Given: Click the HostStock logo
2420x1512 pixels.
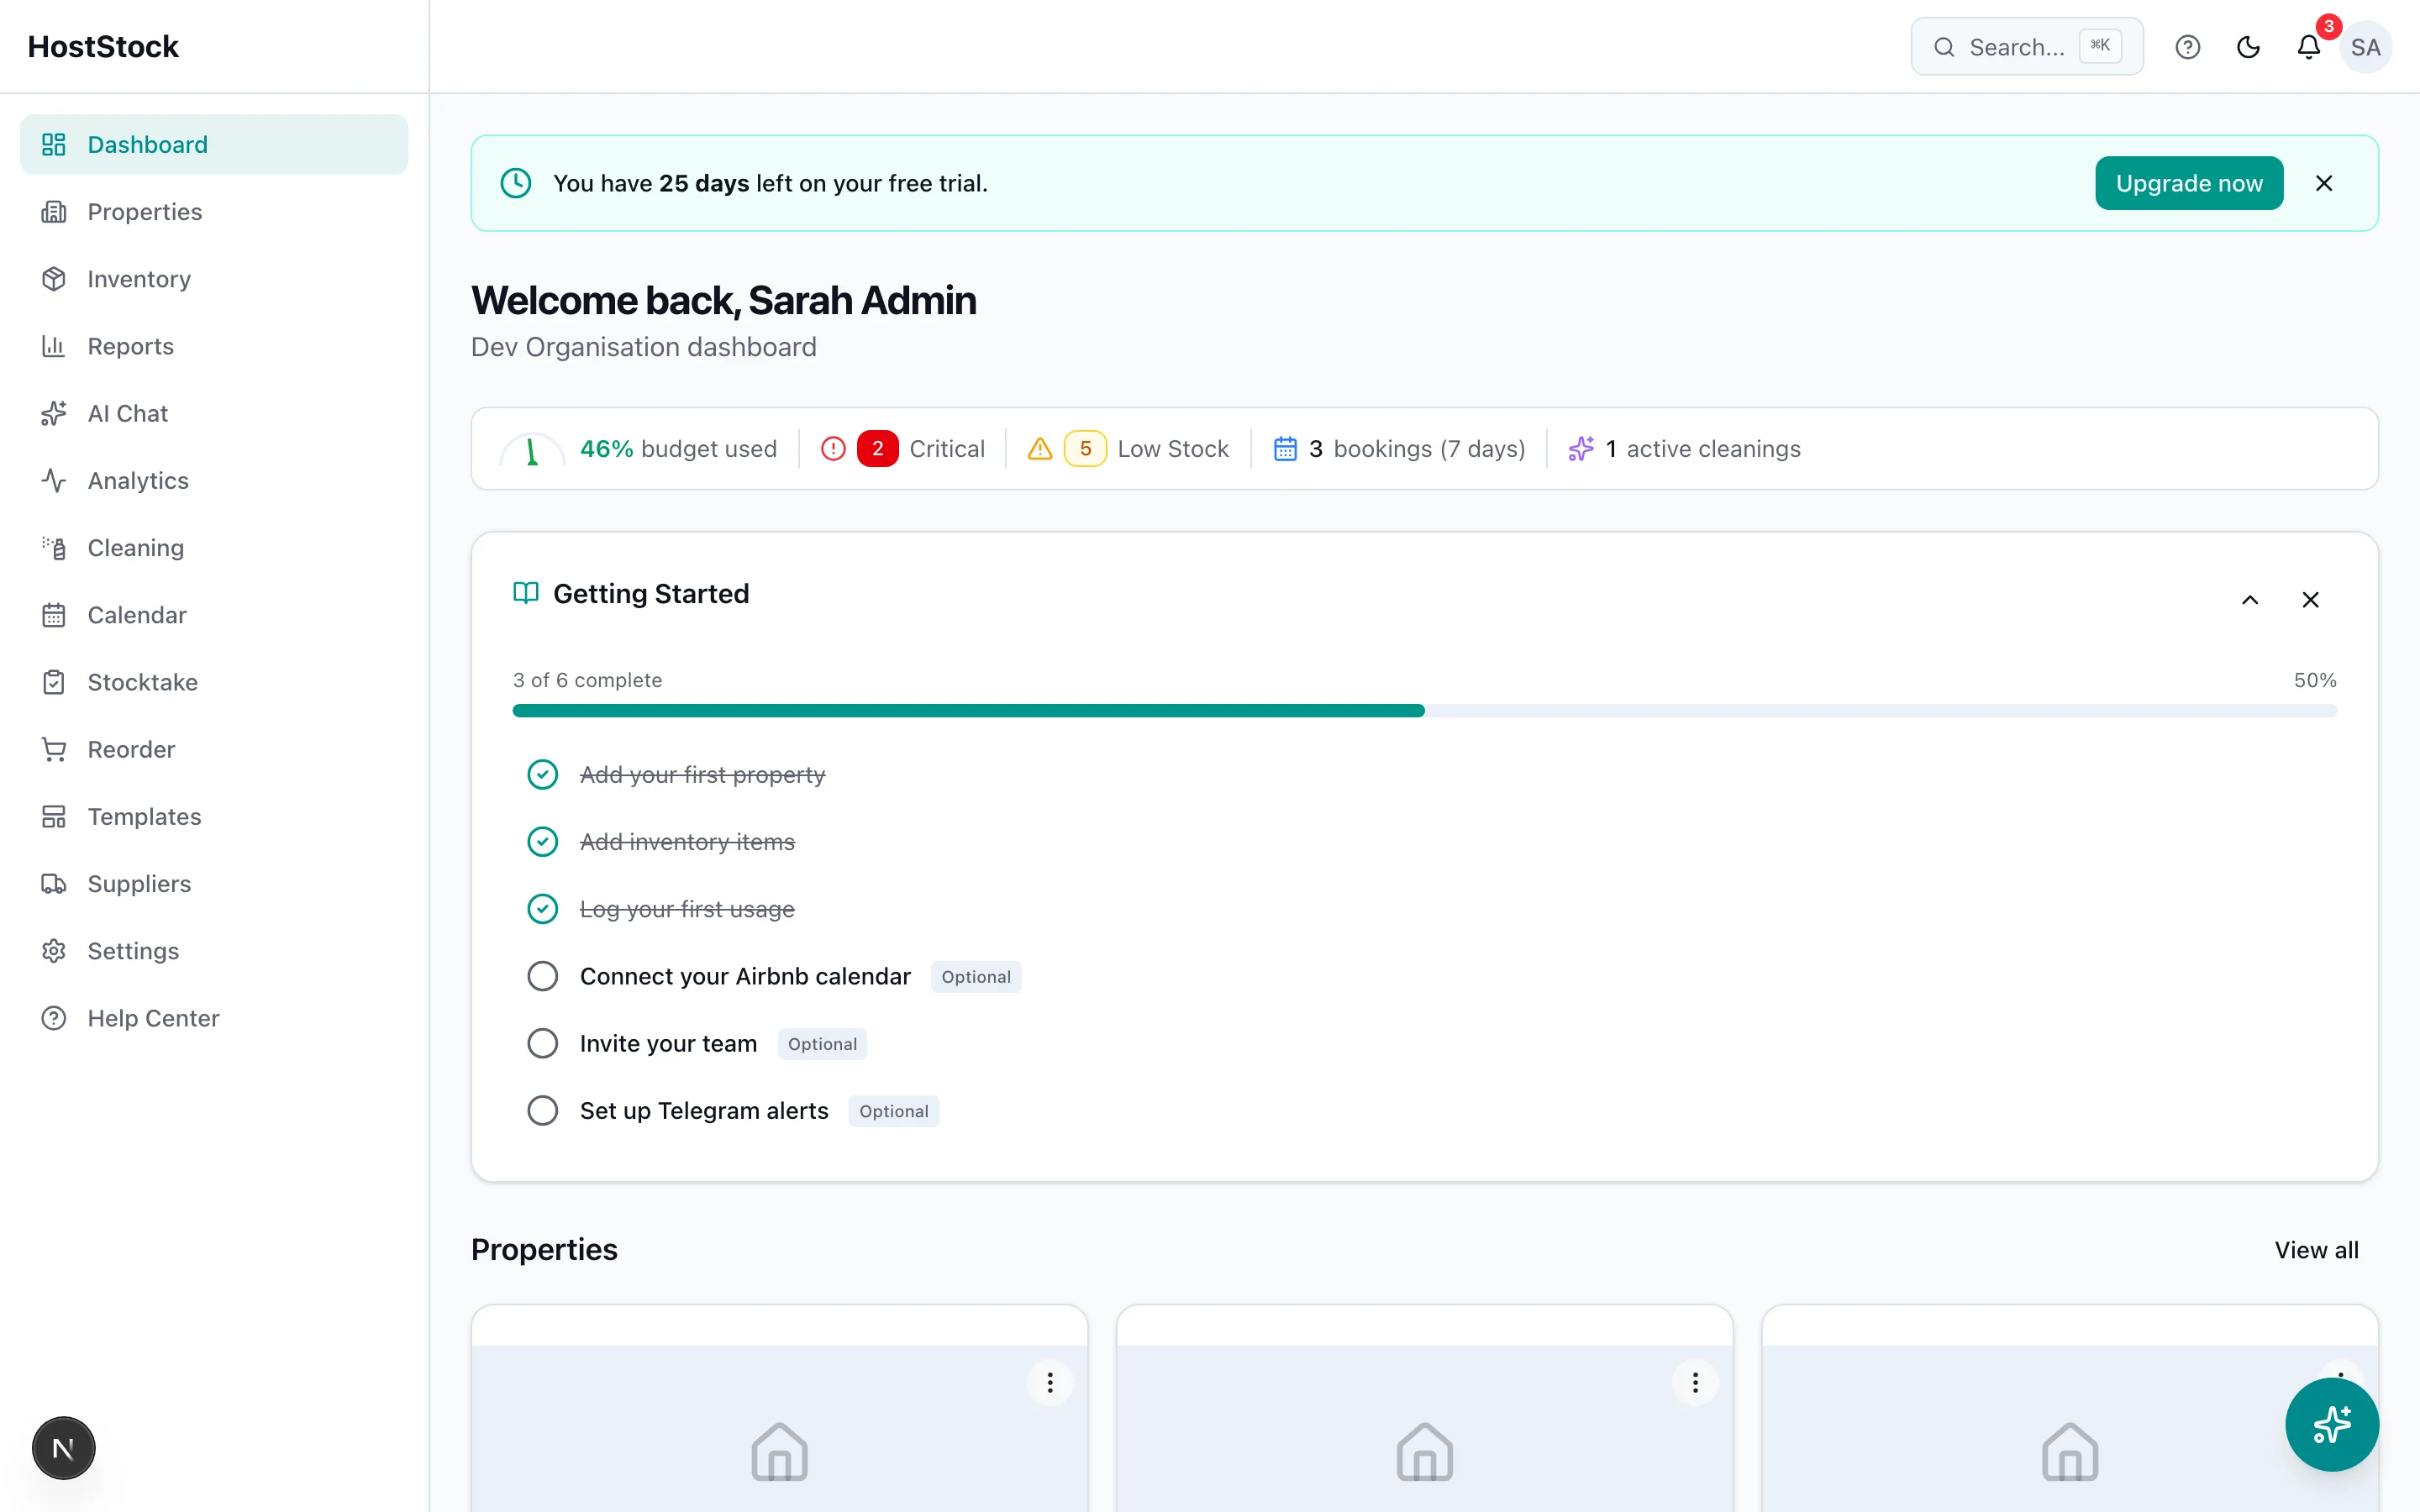Looking at the screenshot, I should [x=103, y=47].
